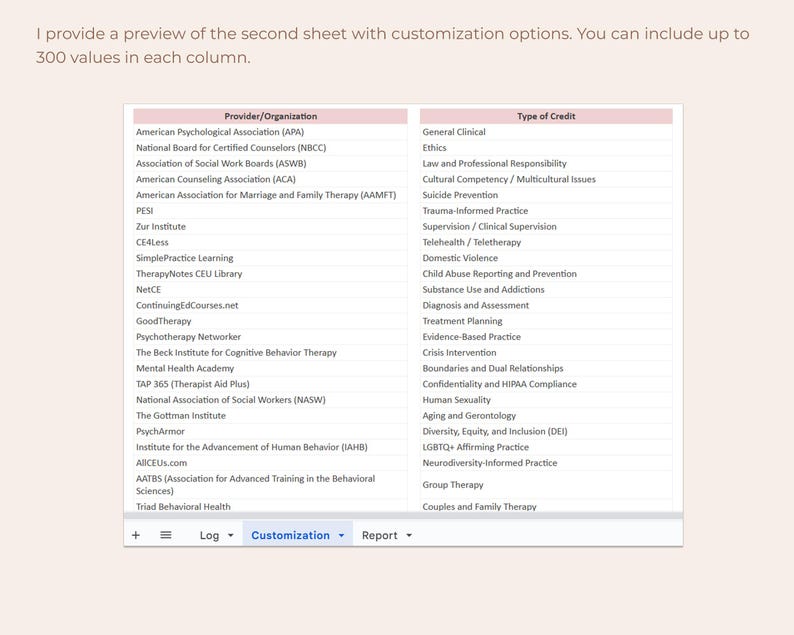This screenshot has height=635, width=794.
Task: Open the Log tab dropdown arrow
Action: [x=231, y=535]
